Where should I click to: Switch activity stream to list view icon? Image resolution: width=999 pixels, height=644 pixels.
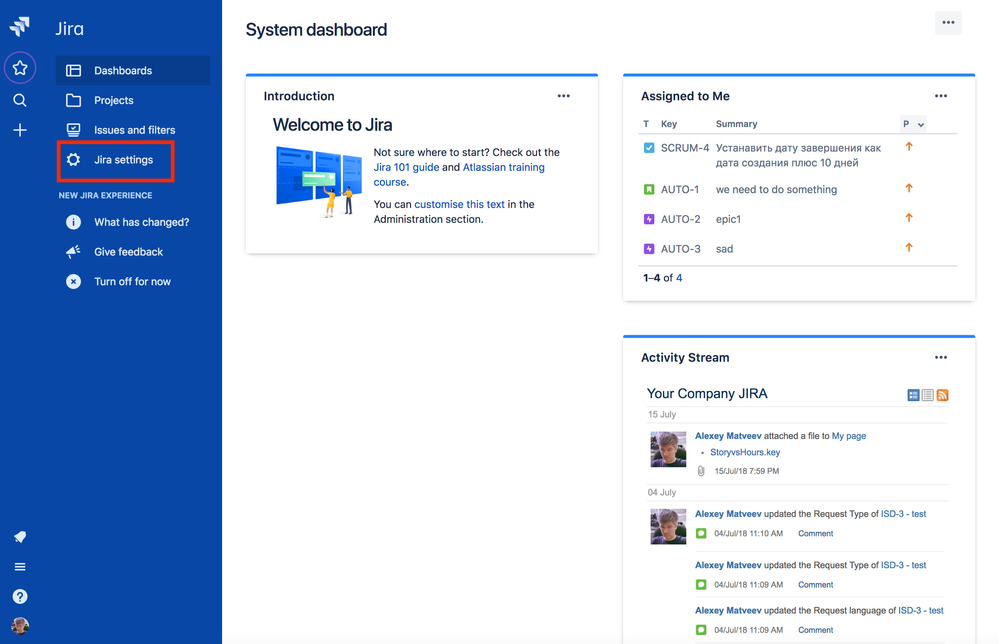[928, 395]
